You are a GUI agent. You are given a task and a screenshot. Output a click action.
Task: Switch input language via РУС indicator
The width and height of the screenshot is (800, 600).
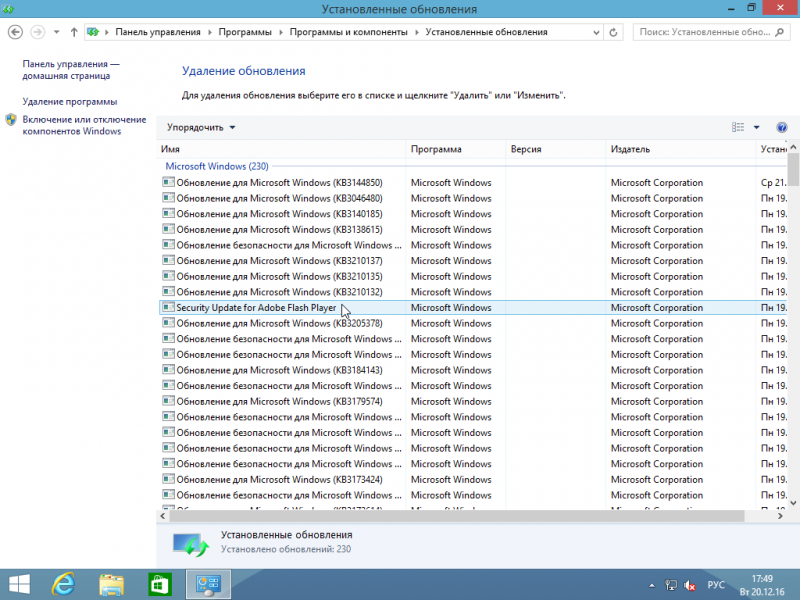[716, 585]
